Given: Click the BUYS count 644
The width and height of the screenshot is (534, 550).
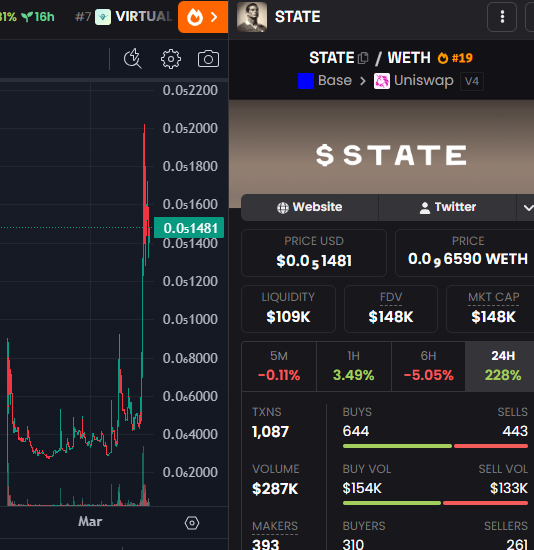Looking at the screenshot, I should (356, 431).
